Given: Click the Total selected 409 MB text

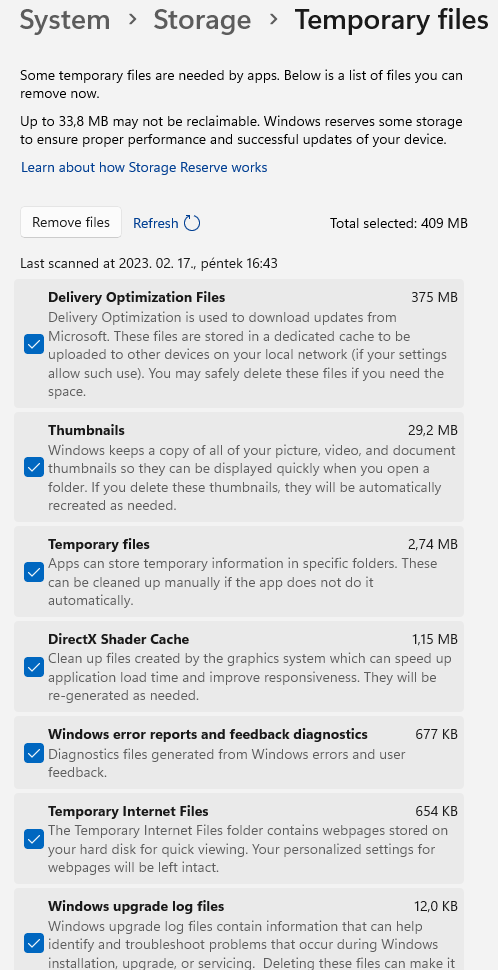Looking at the screenshot, I should coord(399,223).
